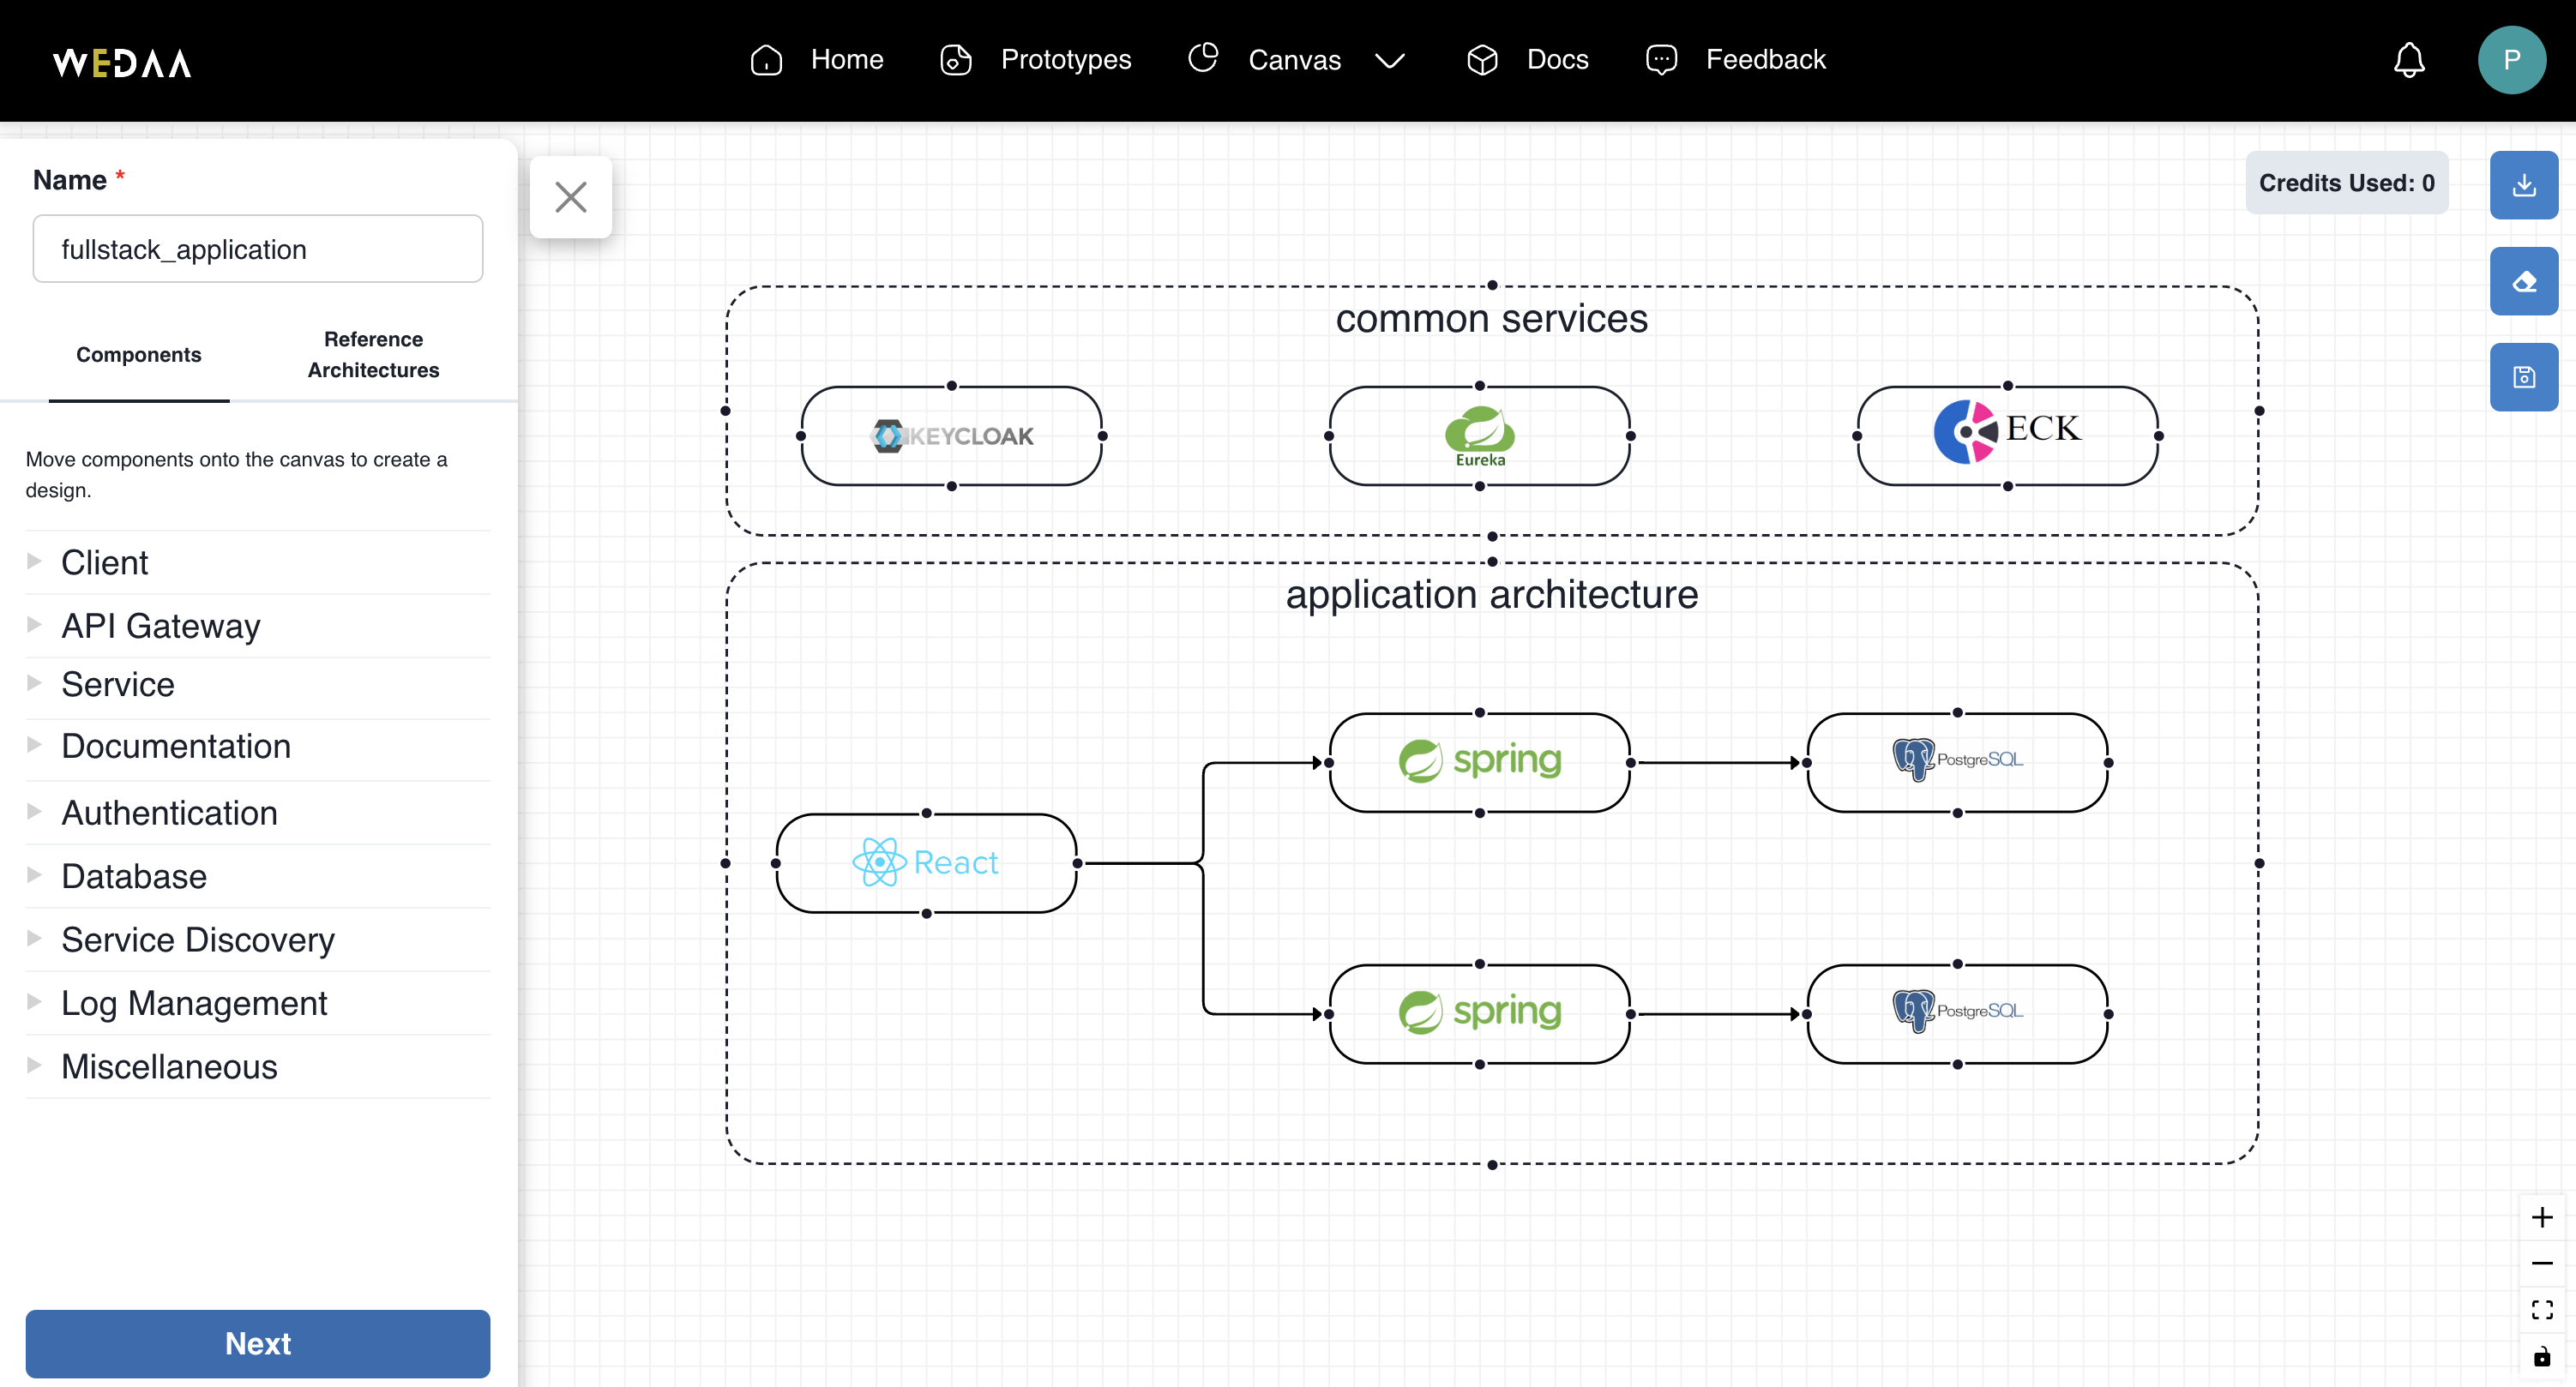Click the download diagram button
Image resolution: width=2576 pixels, height=1387 pixels.
pos(2523,185)
